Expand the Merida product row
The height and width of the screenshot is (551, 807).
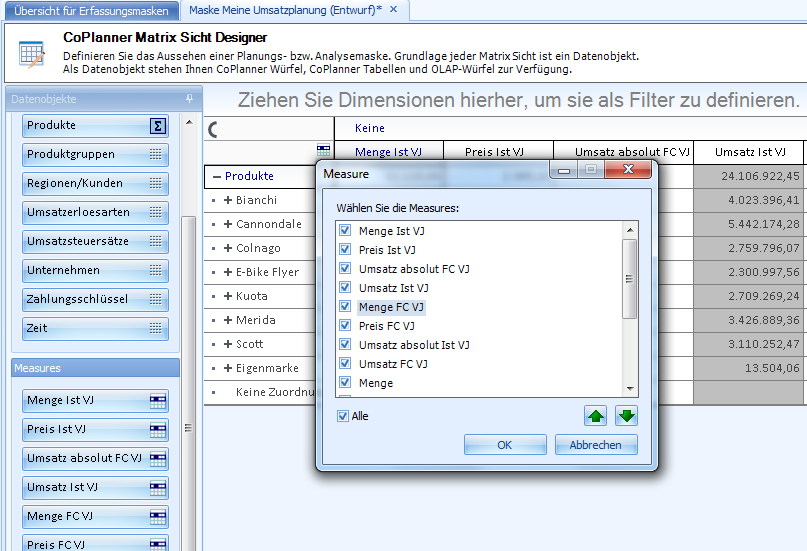(228, 320)
